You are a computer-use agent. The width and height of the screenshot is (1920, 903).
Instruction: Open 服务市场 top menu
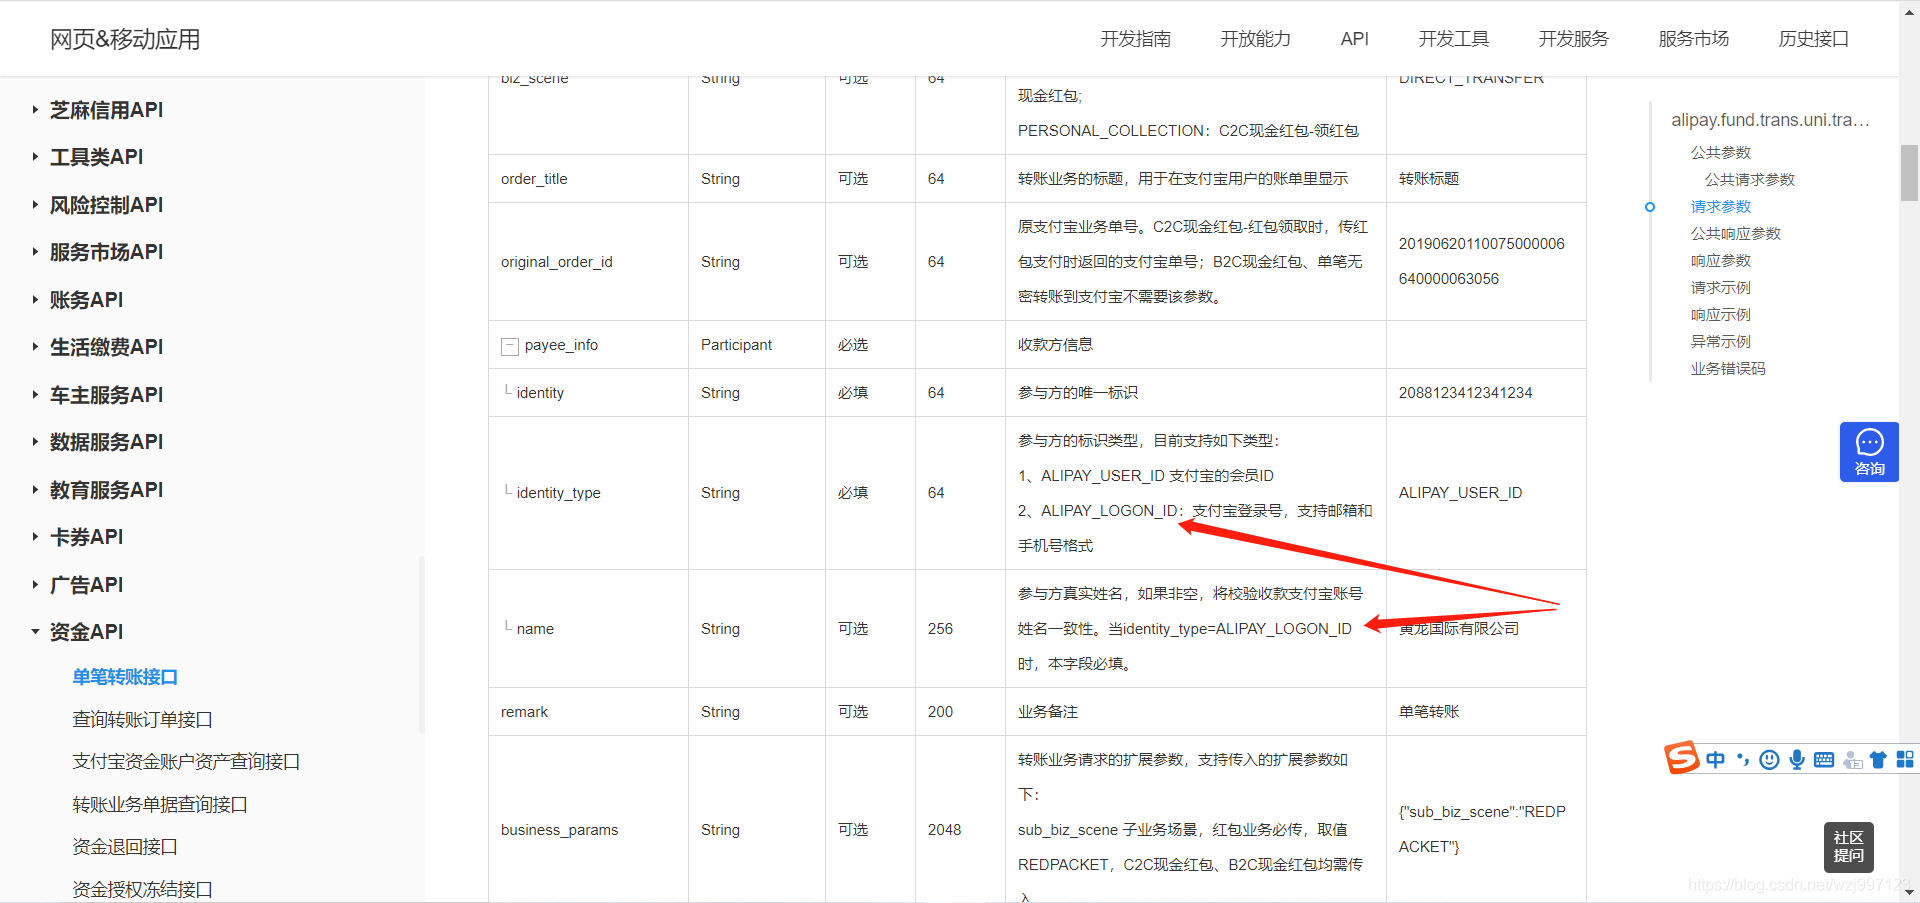tap(1693, 39)
